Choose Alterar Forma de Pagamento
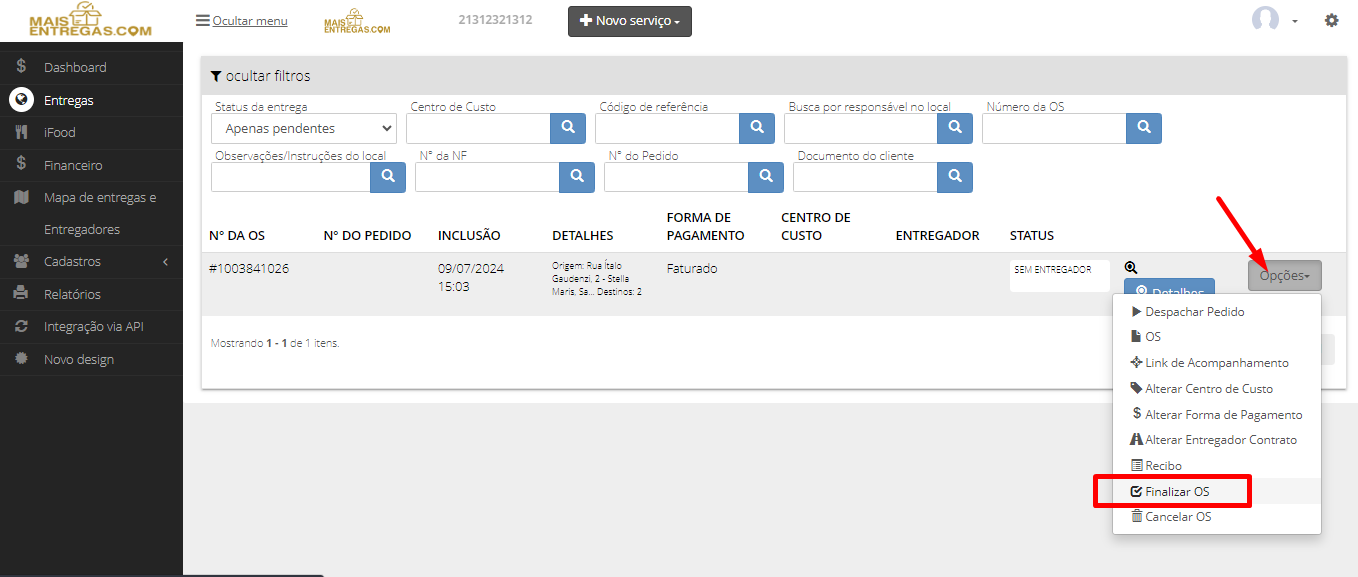Screen dimensions: 1358x577 1217,415
